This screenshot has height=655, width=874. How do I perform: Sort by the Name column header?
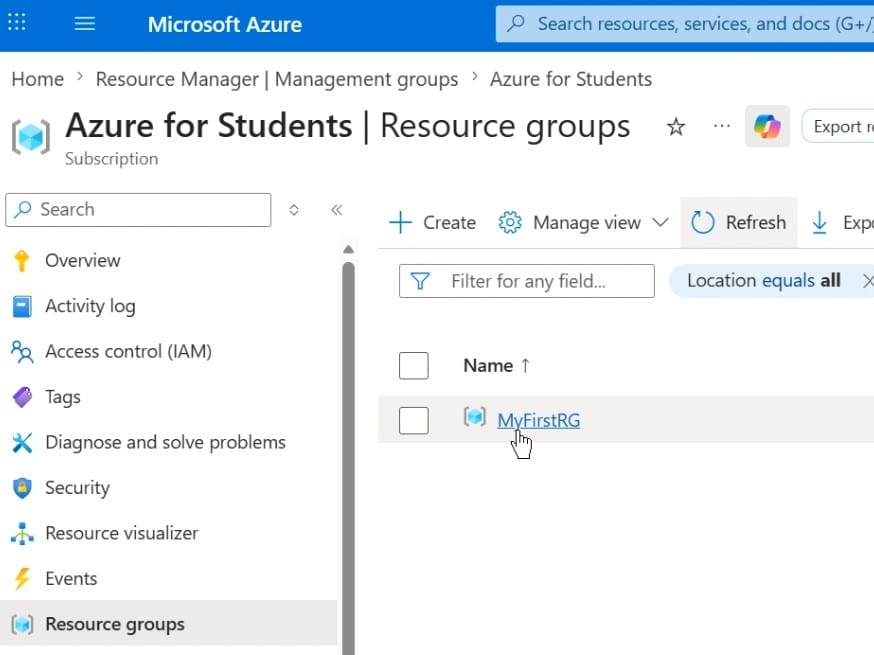tap(488, 366)
